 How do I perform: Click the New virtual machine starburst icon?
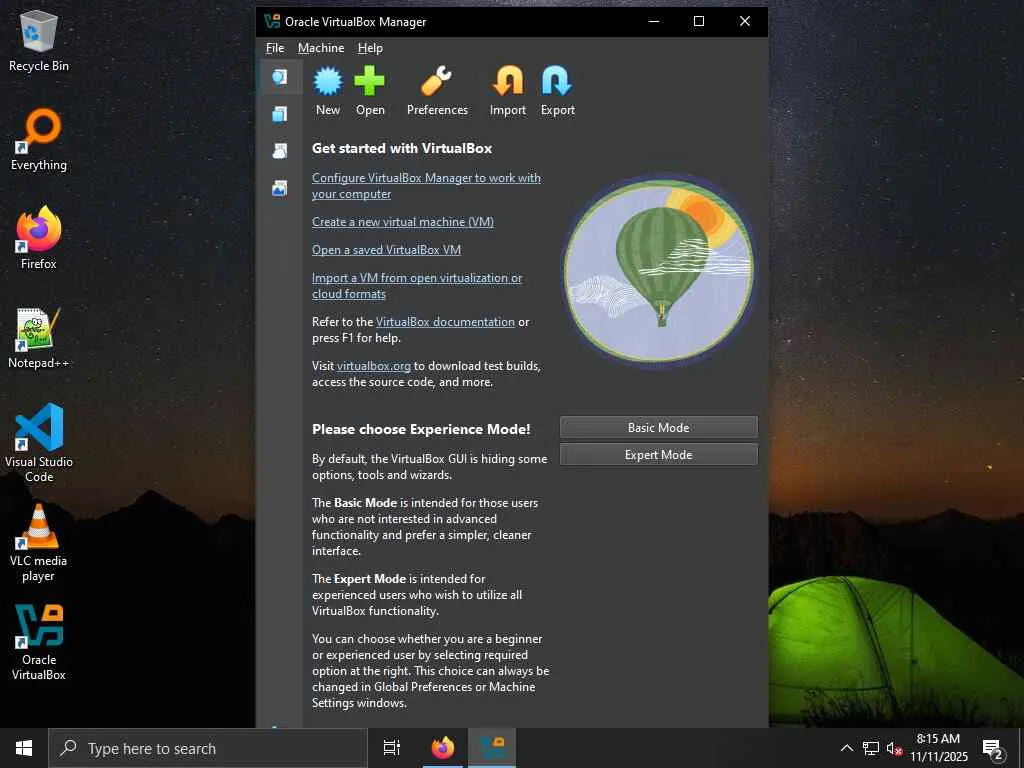328,82
